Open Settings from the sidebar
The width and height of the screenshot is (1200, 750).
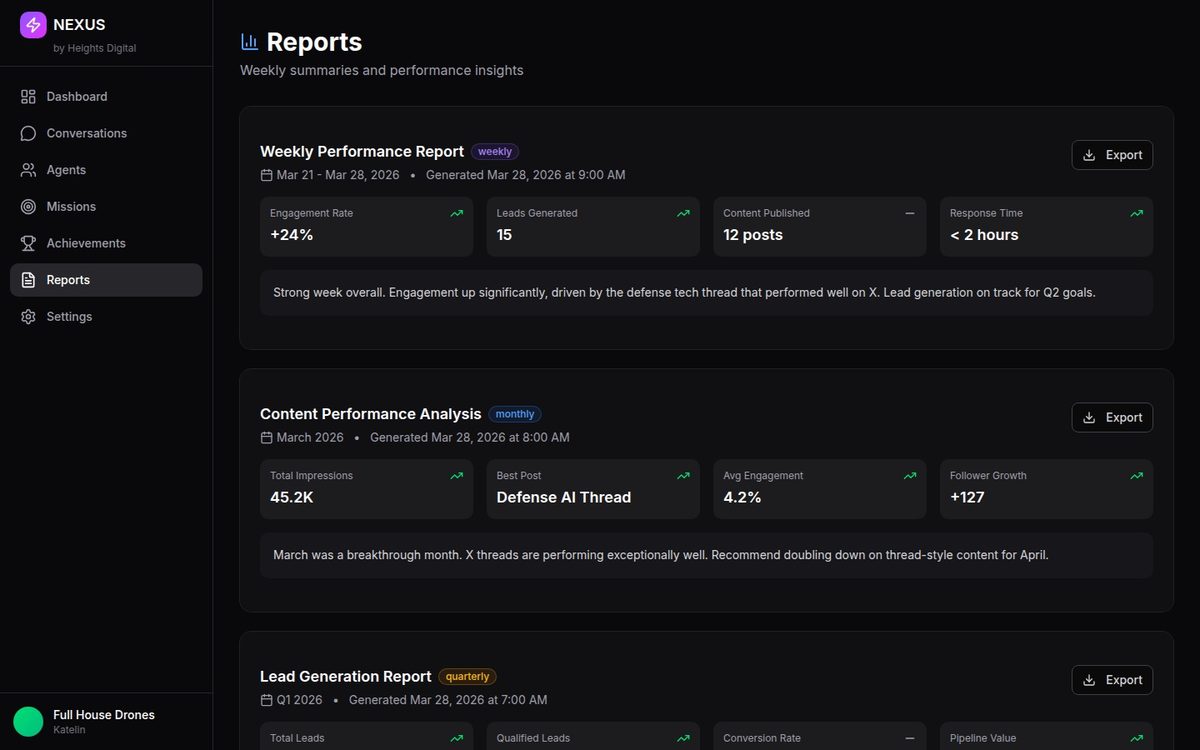coord(106,317)
